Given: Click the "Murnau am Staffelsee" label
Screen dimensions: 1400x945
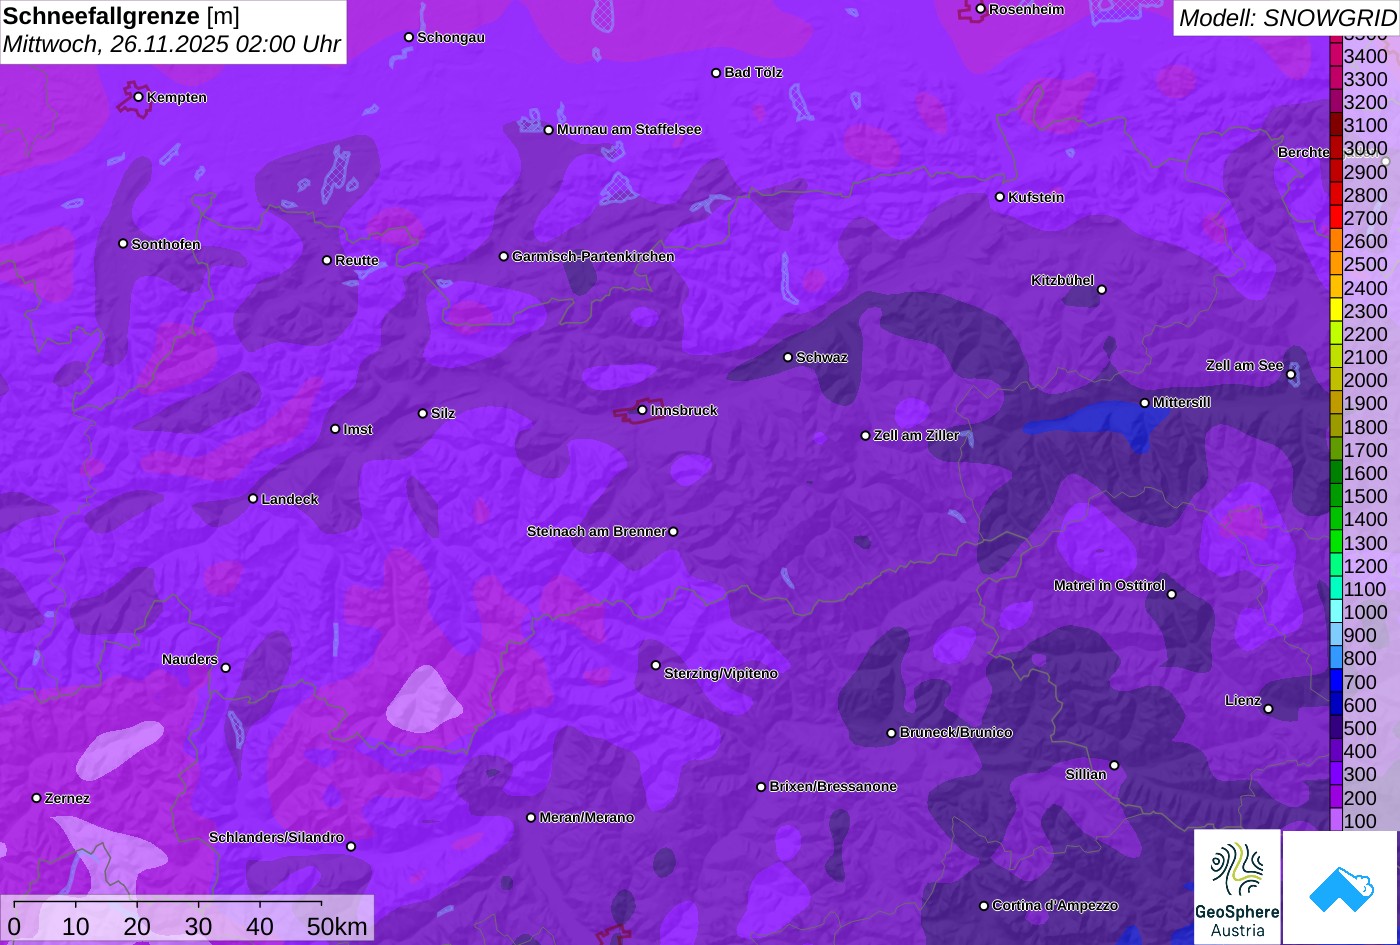Looking at the screenshot, I should coord(629,130).
